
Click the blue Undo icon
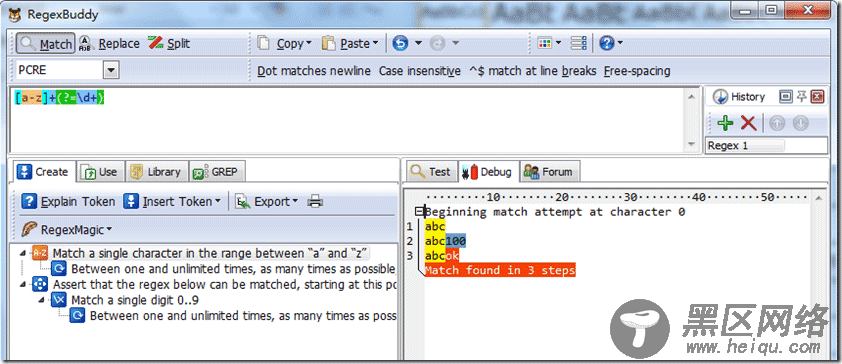click(400, 43)
